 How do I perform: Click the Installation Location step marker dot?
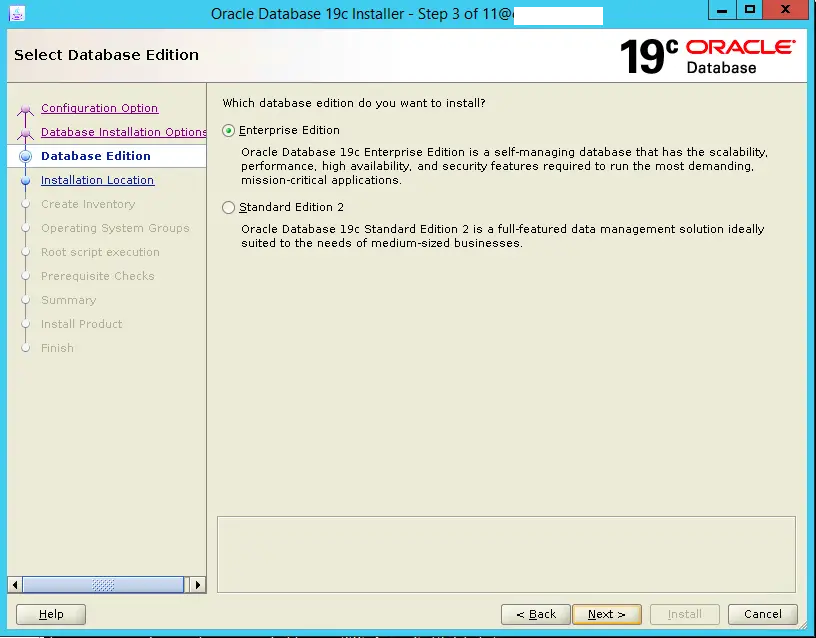tap(26, 181)
